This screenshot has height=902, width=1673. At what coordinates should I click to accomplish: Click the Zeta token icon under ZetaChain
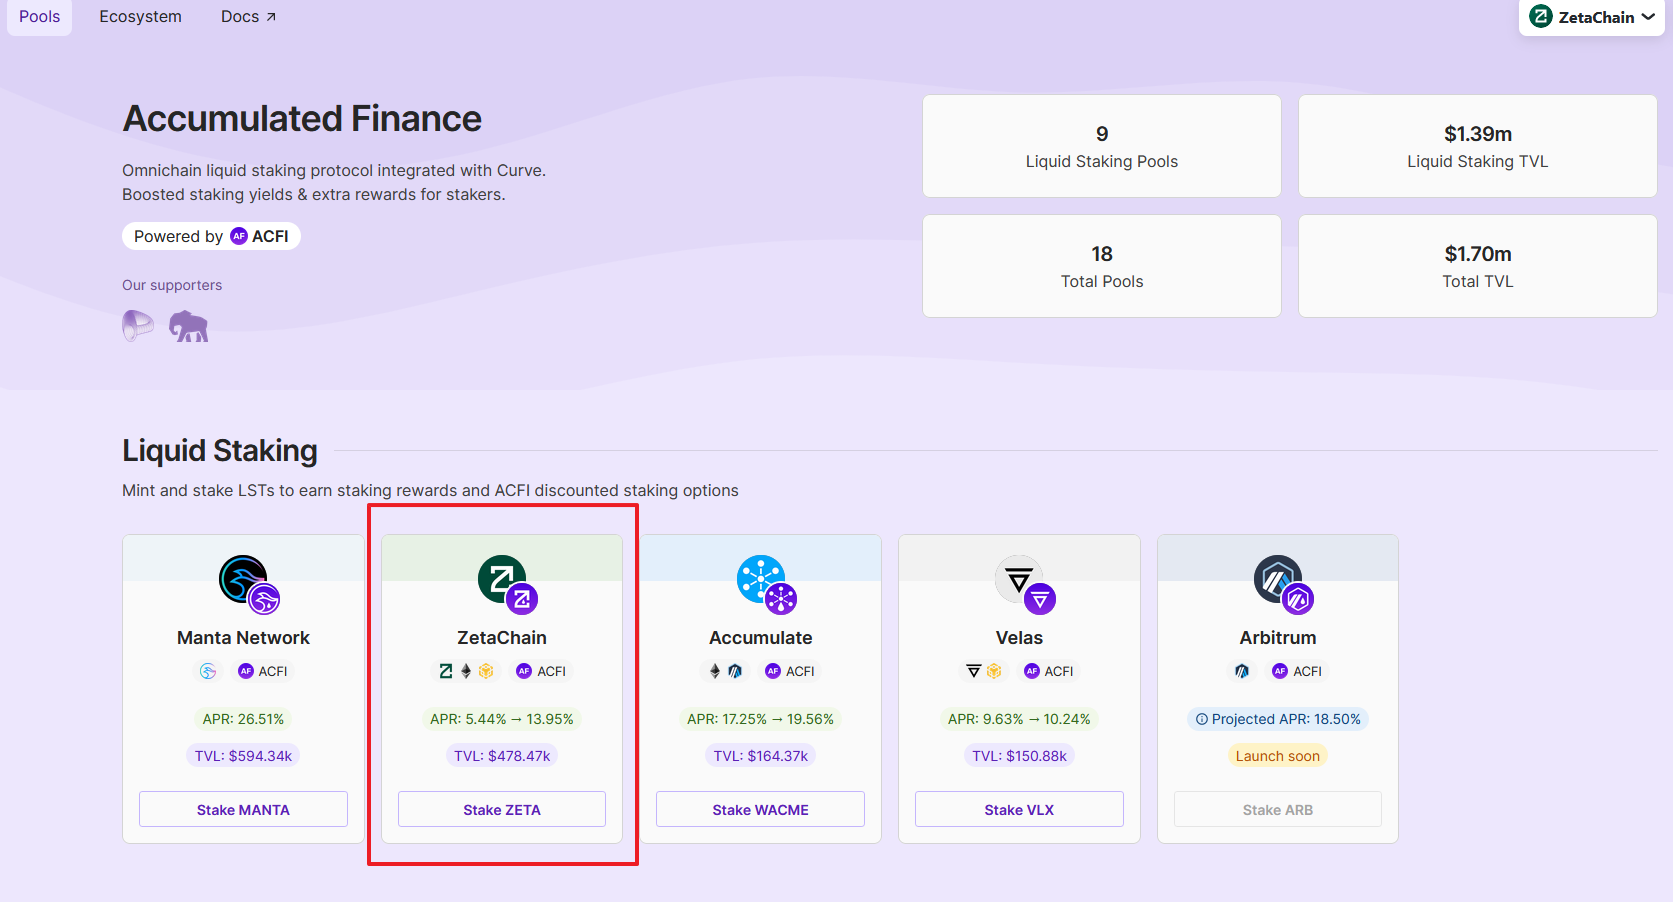(x=446, y=671)
